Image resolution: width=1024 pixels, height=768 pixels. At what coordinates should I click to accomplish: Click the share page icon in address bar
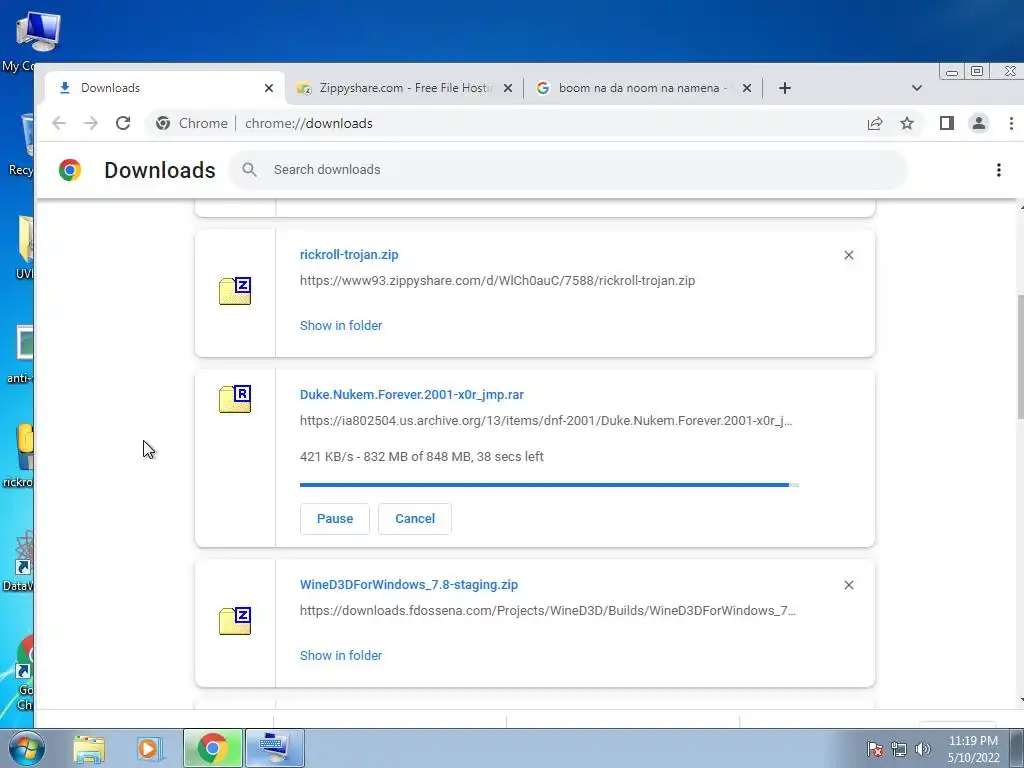tap(874, 123)
